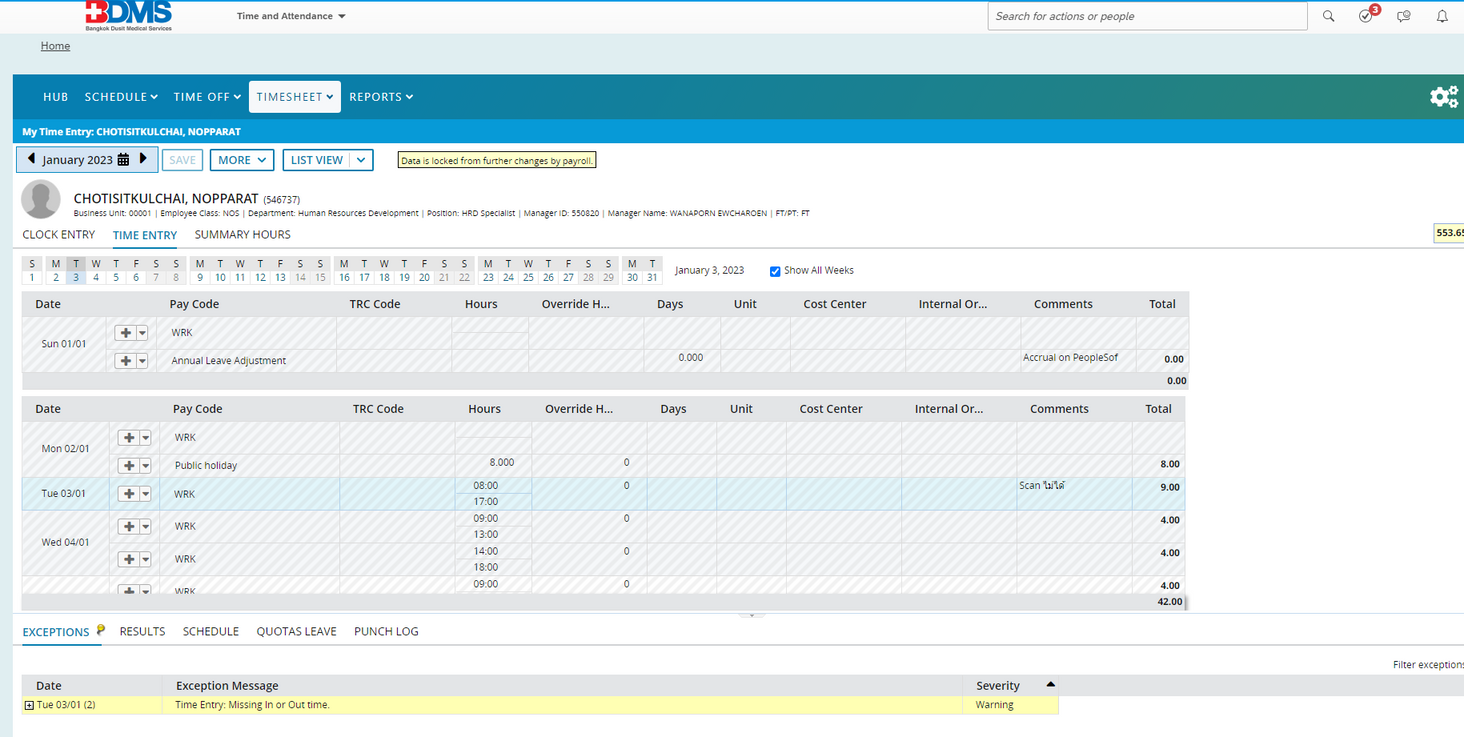The height and width of the screenshot is (737, 1464).
Task: Open the chat messages icon
Action: click(x=1404, y=16)
